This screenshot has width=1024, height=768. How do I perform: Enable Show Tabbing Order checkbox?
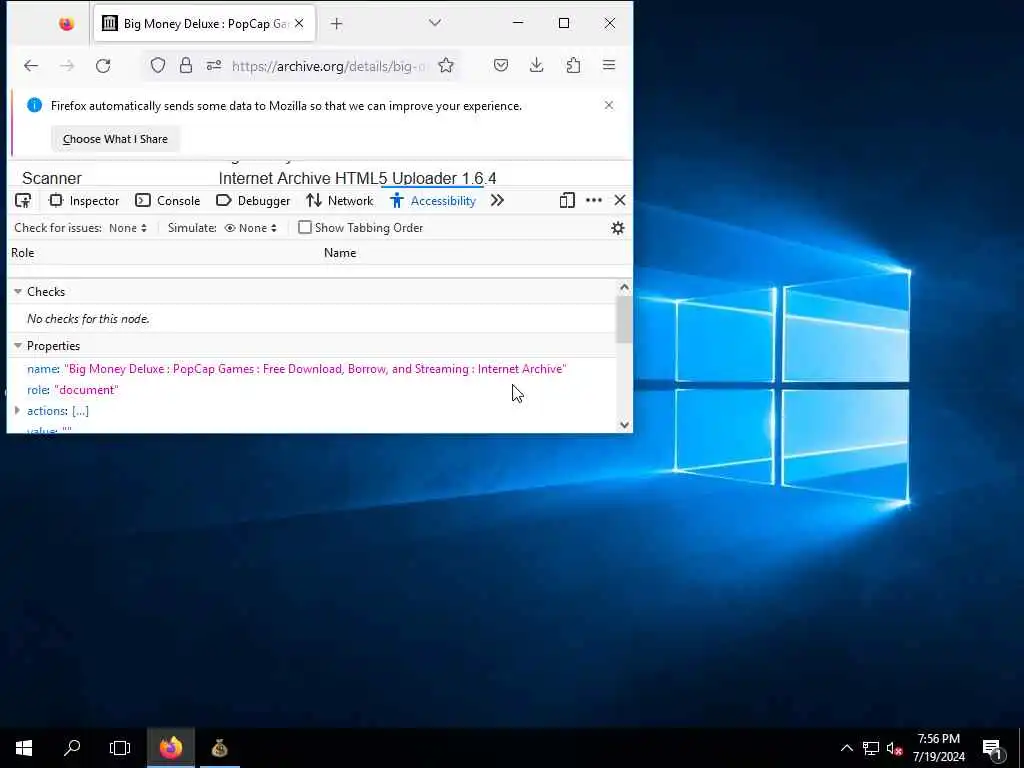[304, 227]
